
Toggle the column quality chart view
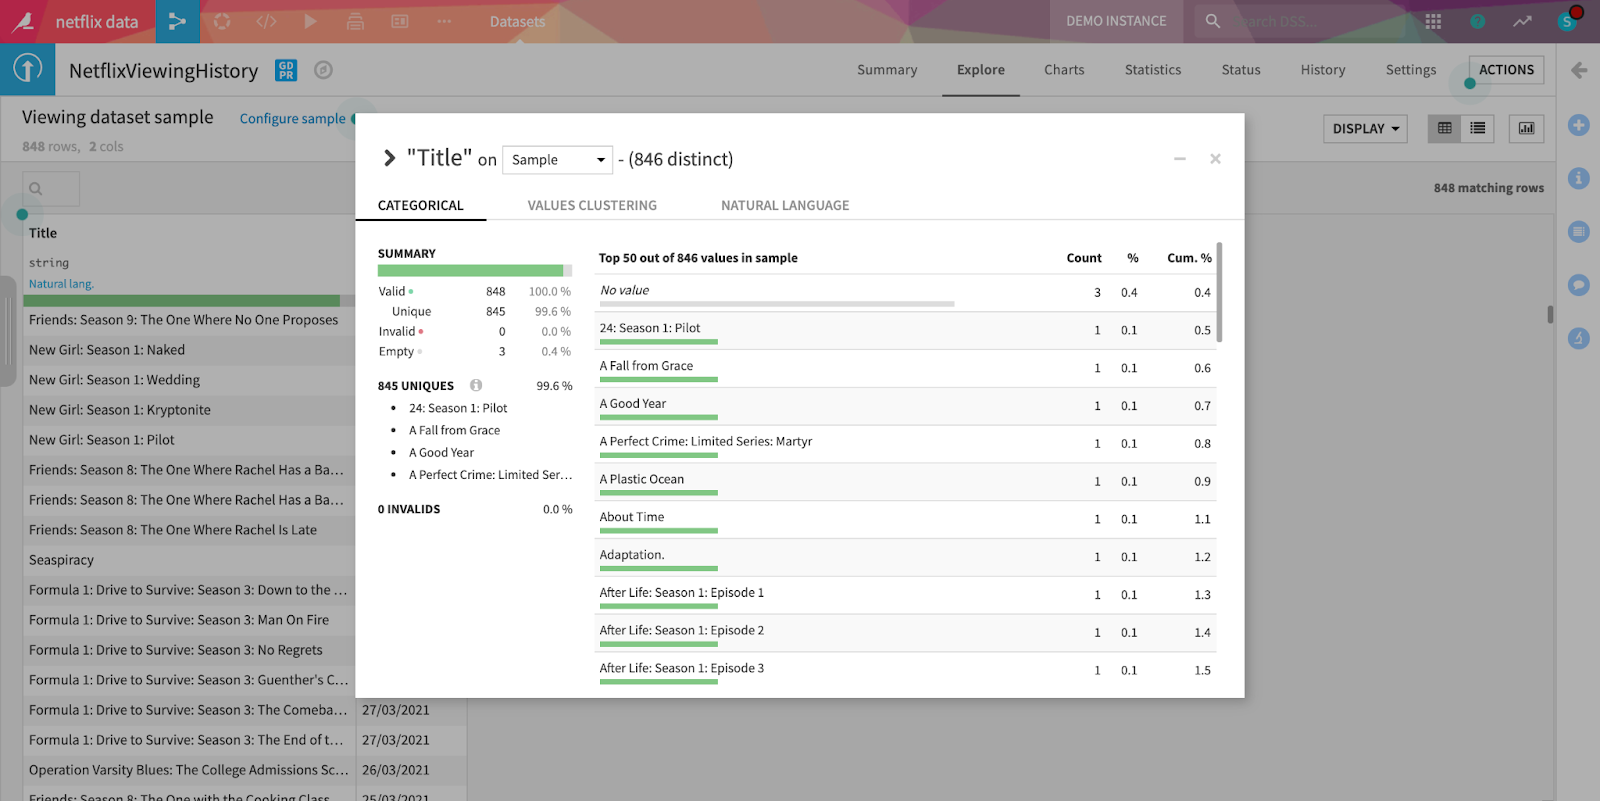[x=1526, y=128]
